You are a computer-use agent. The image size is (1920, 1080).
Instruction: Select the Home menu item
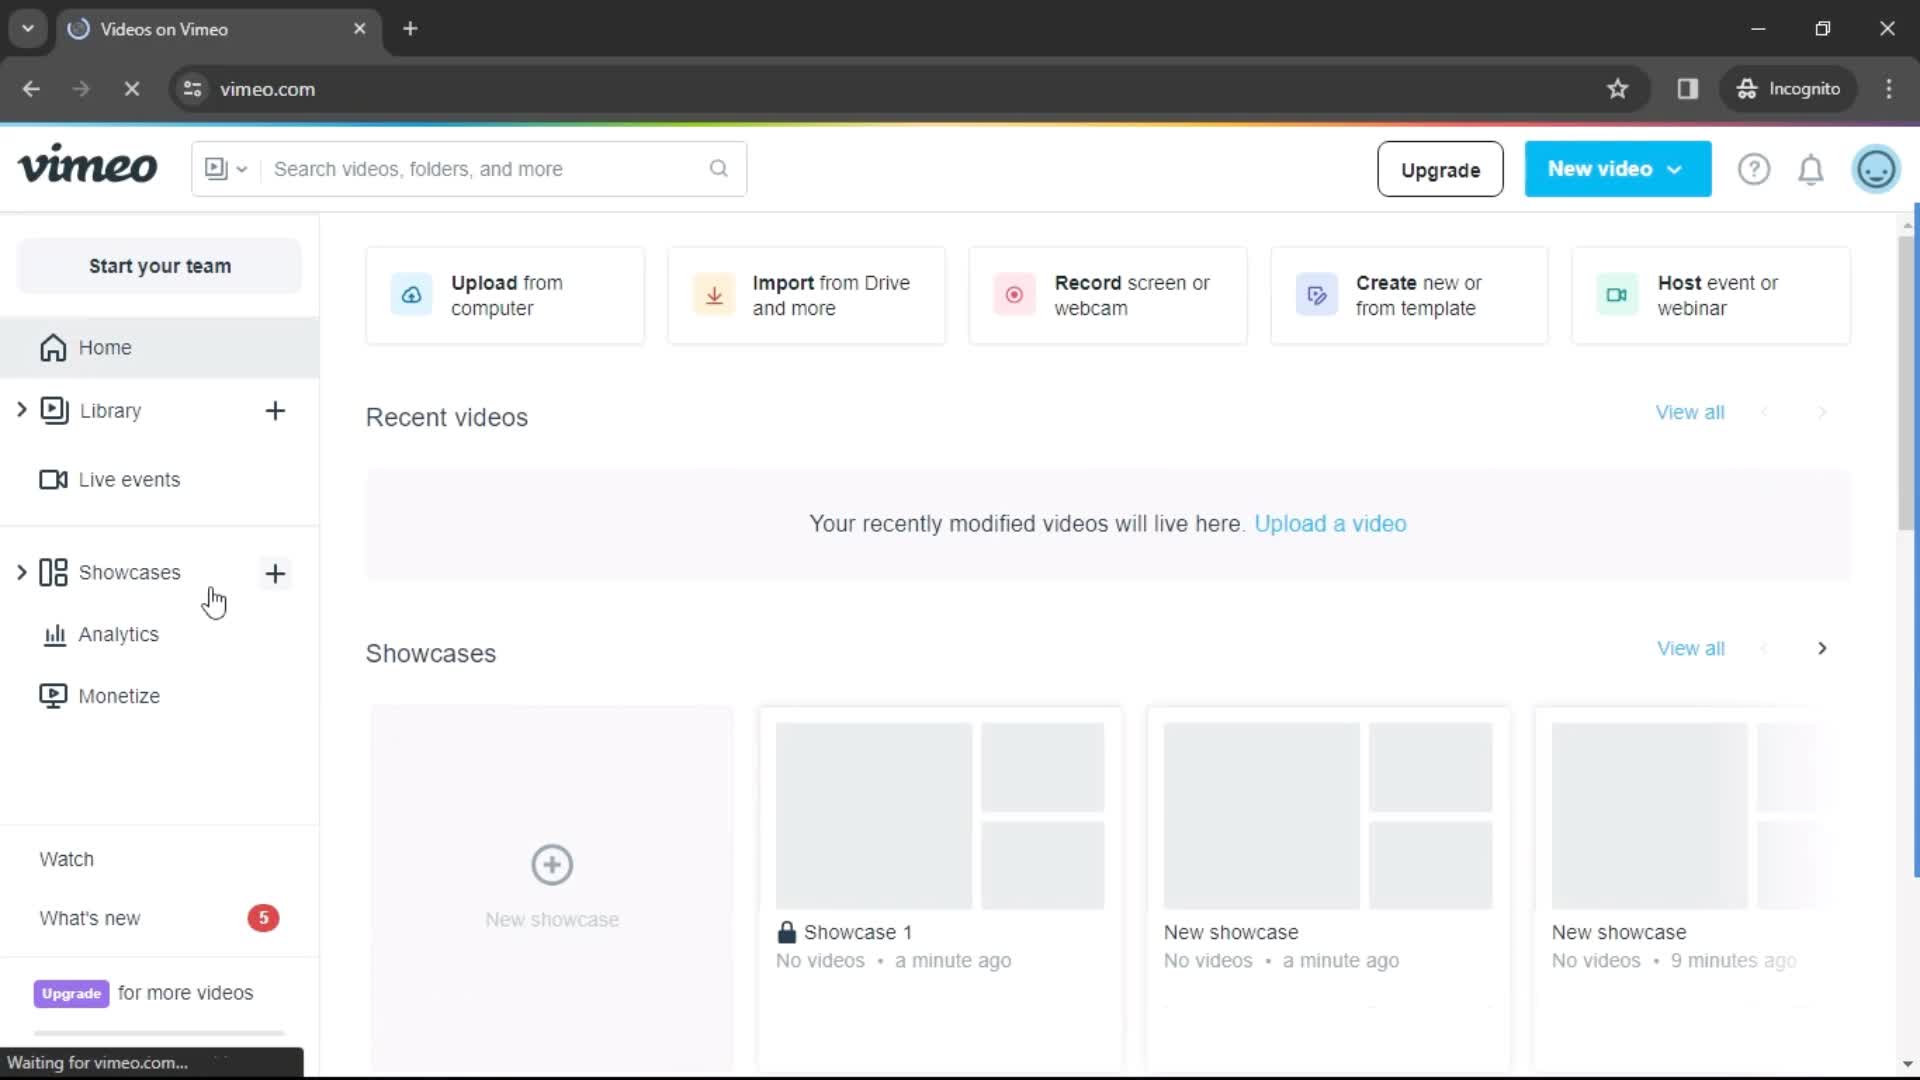click(105, 347)
